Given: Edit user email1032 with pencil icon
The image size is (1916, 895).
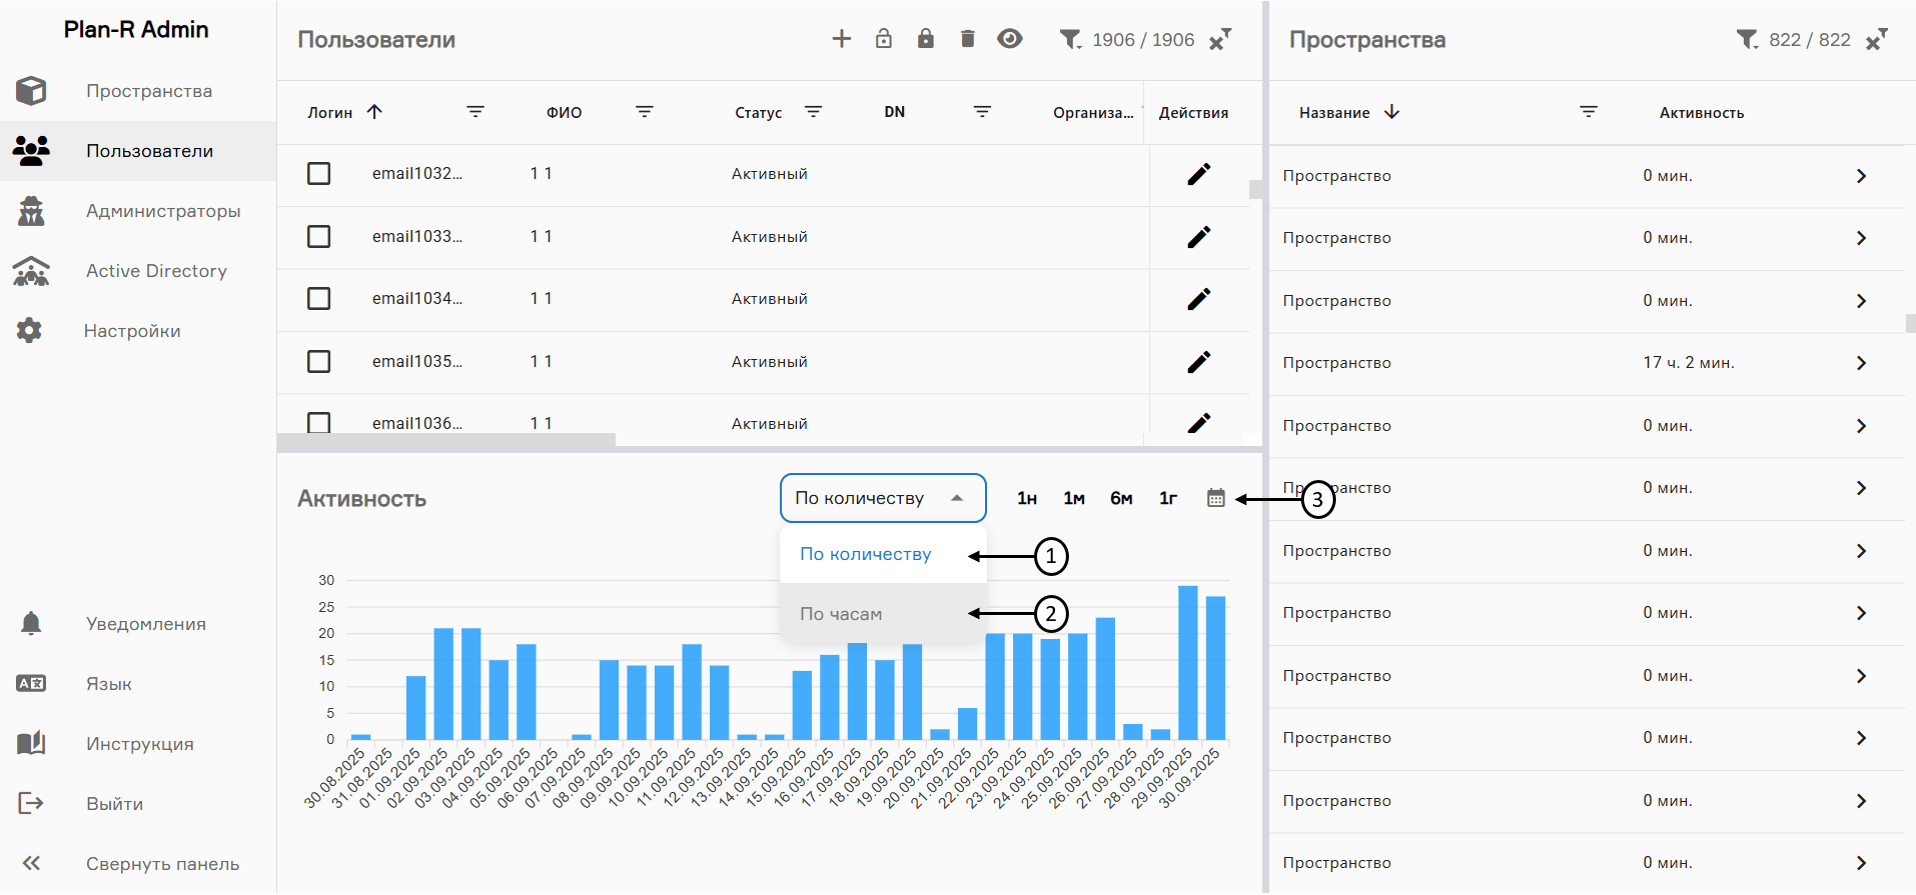Looking at the screenshot, I should [1198, 174].
